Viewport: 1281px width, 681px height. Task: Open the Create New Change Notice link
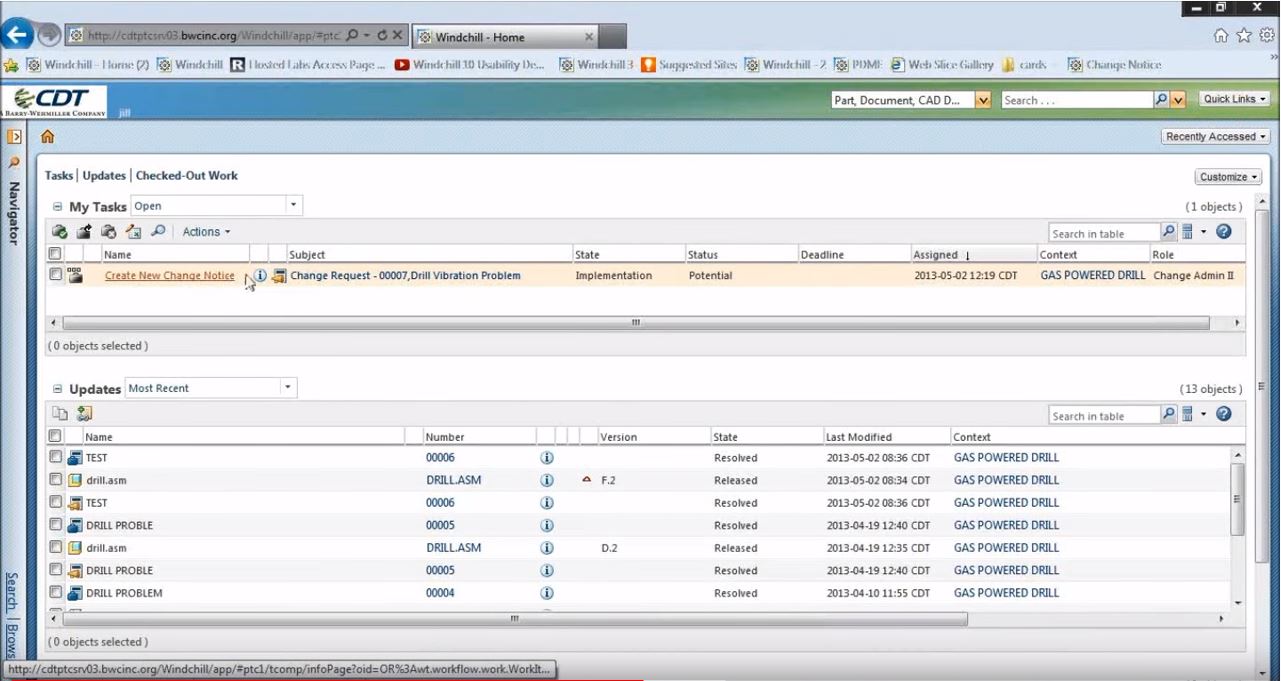[x=170, y=276]
